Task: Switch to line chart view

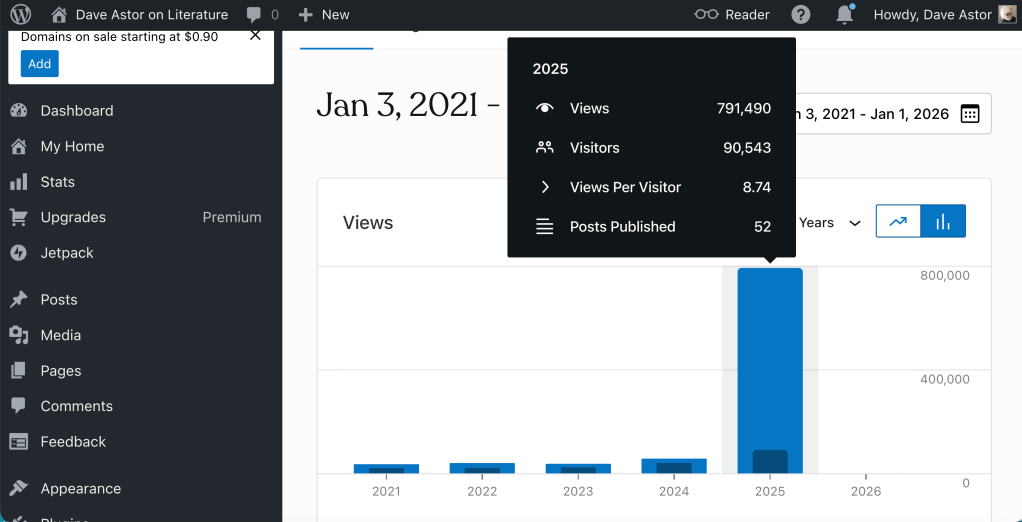Action: tap(898, 222)
